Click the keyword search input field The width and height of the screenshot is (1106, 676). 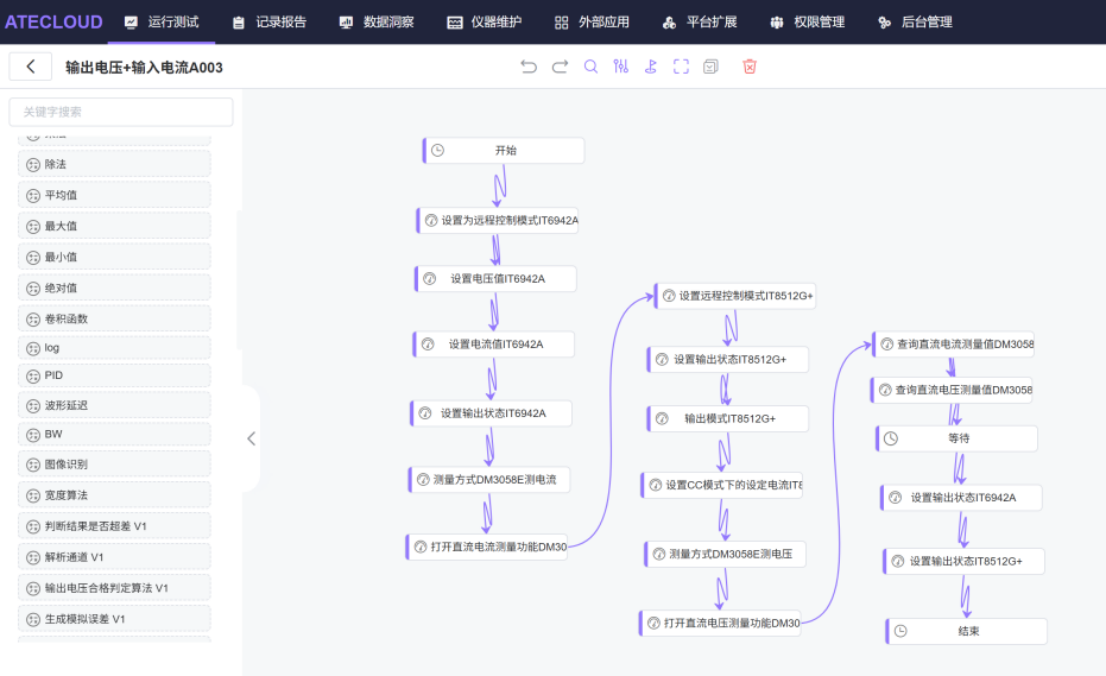121,111
